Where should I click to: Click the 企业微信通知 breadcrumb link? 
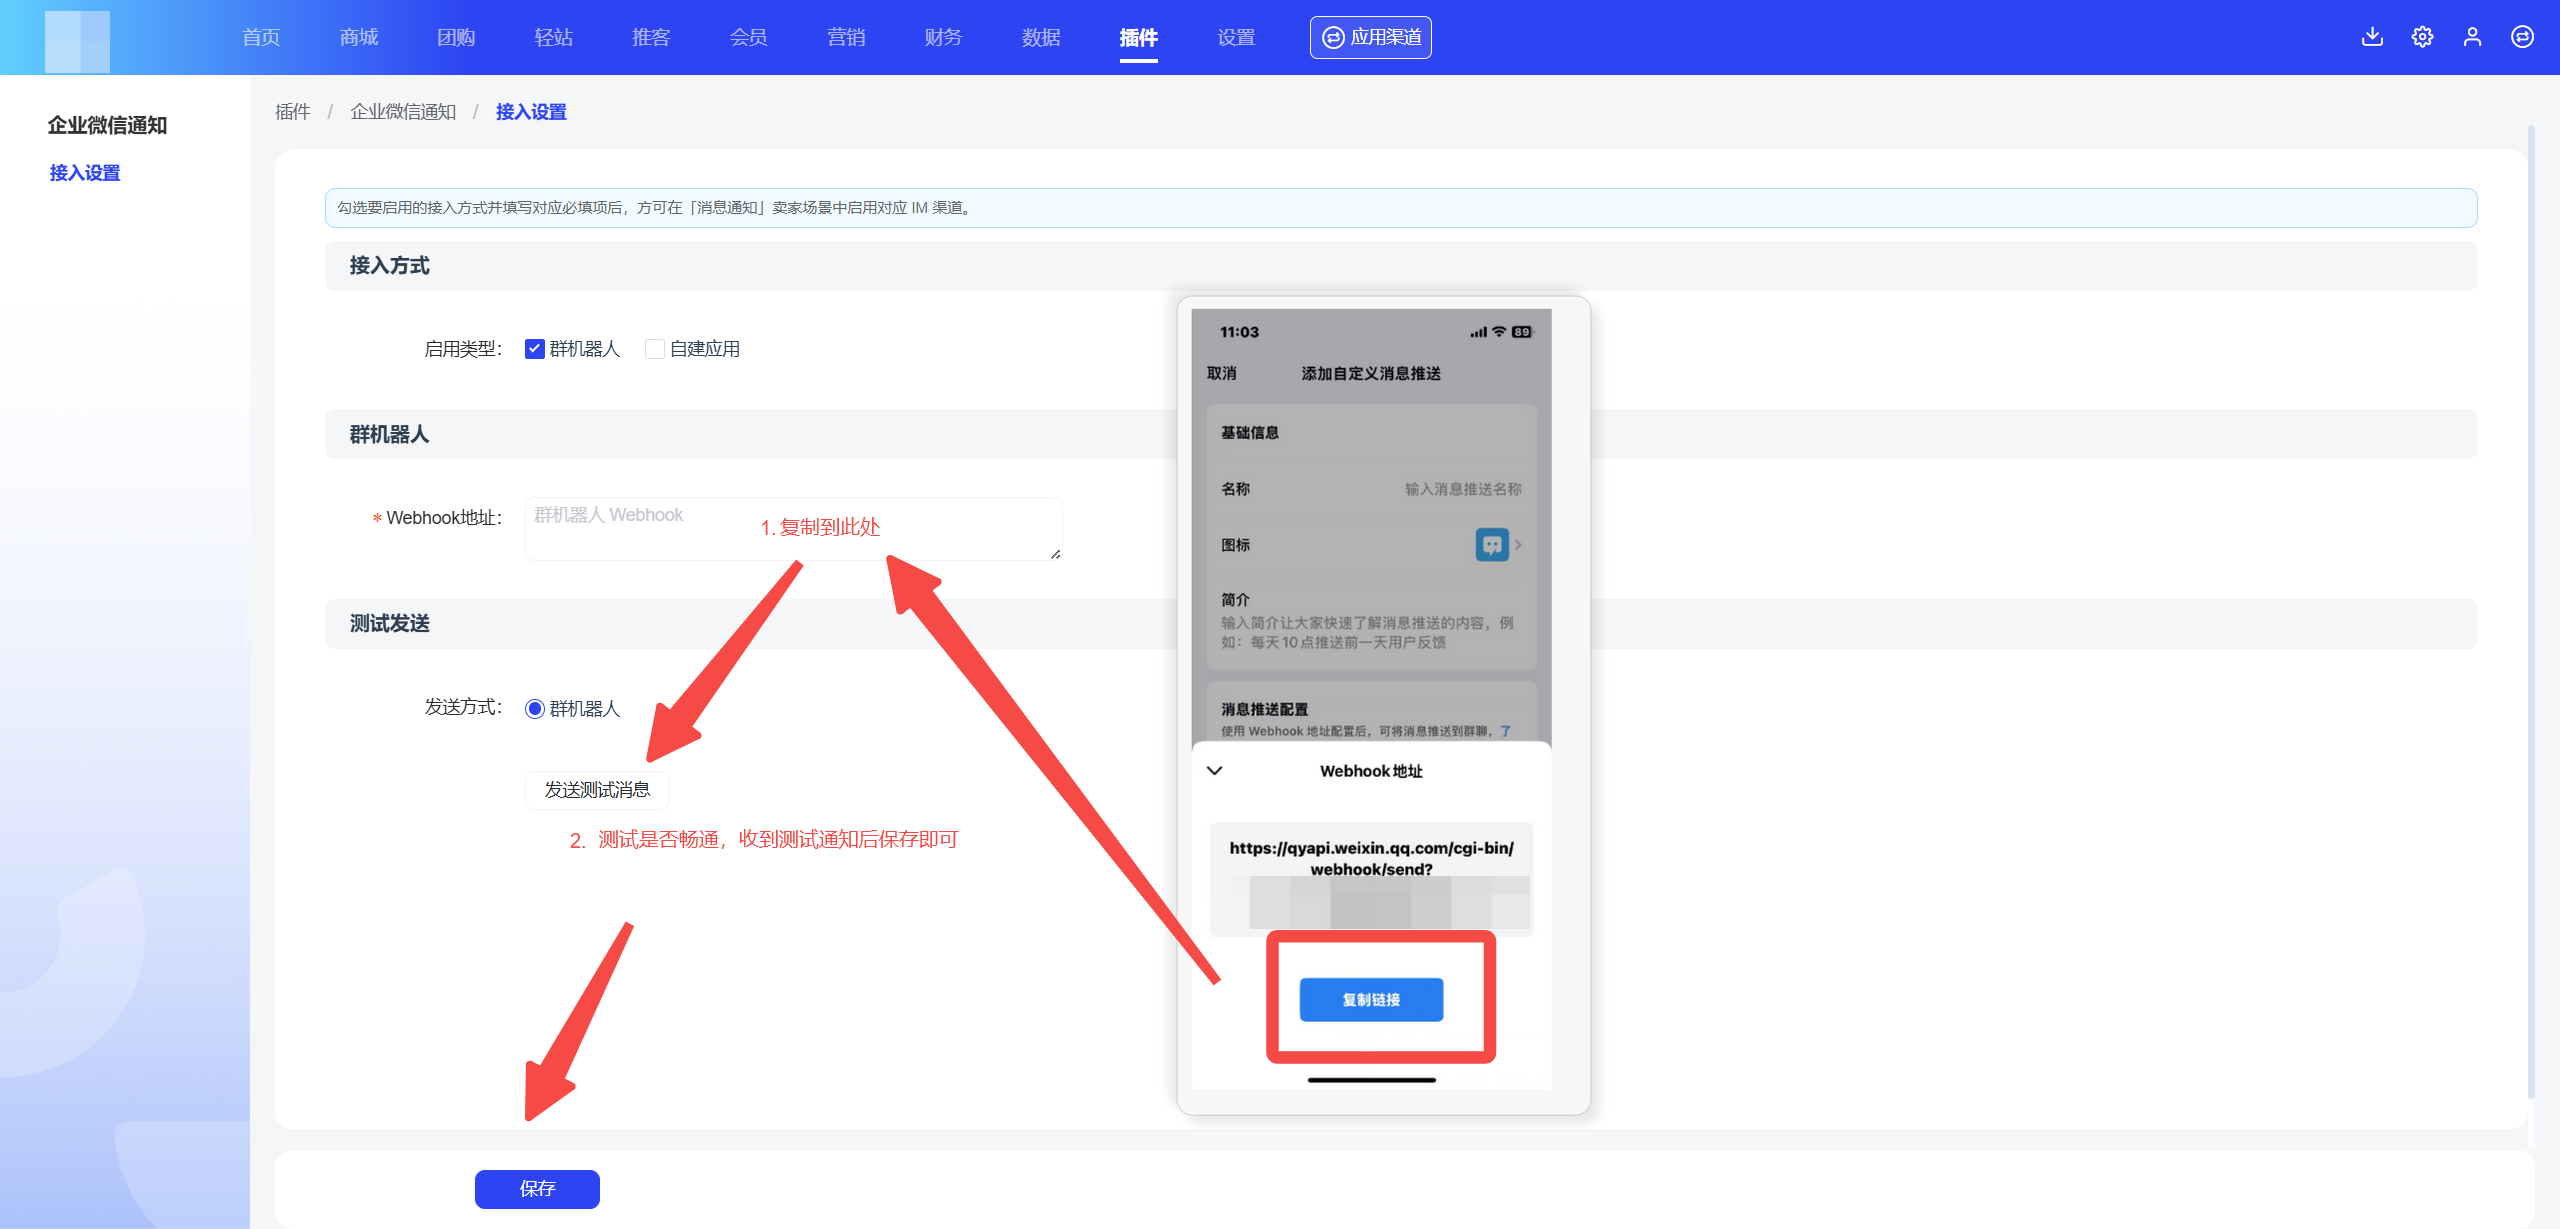tap(403, 112)
